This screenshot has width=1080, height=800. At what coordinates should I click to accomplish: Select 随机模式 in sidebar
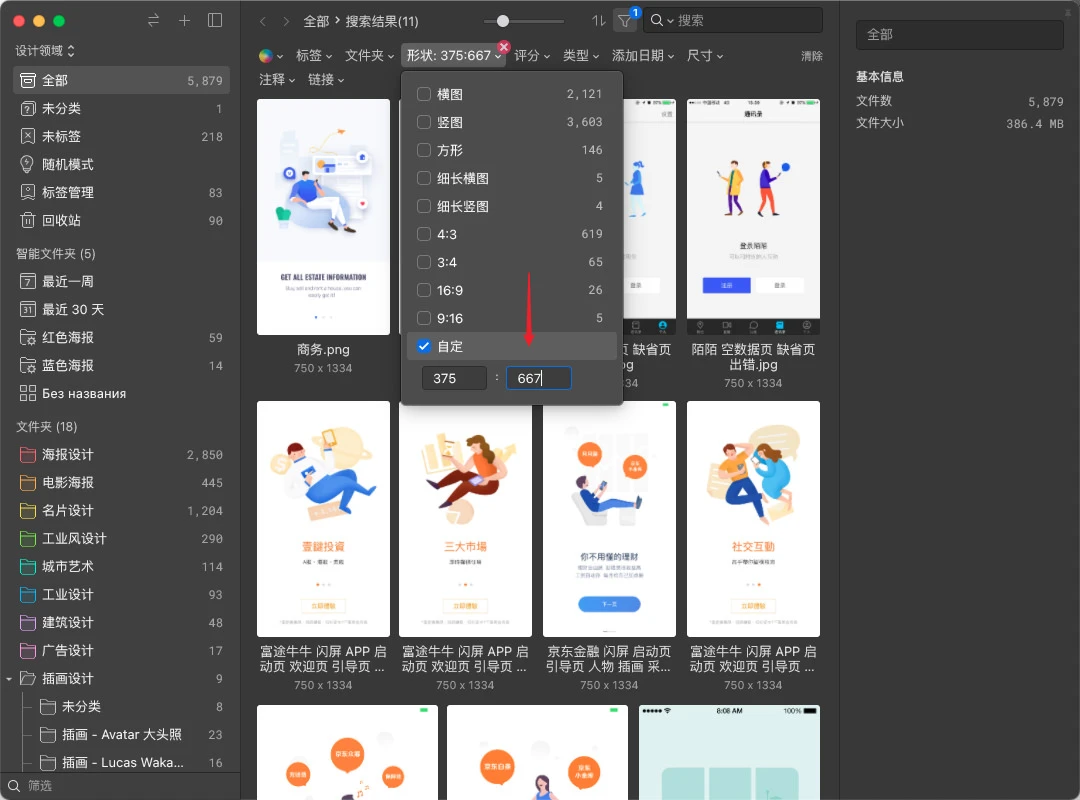pyautogui.click(x=67, y=164)
